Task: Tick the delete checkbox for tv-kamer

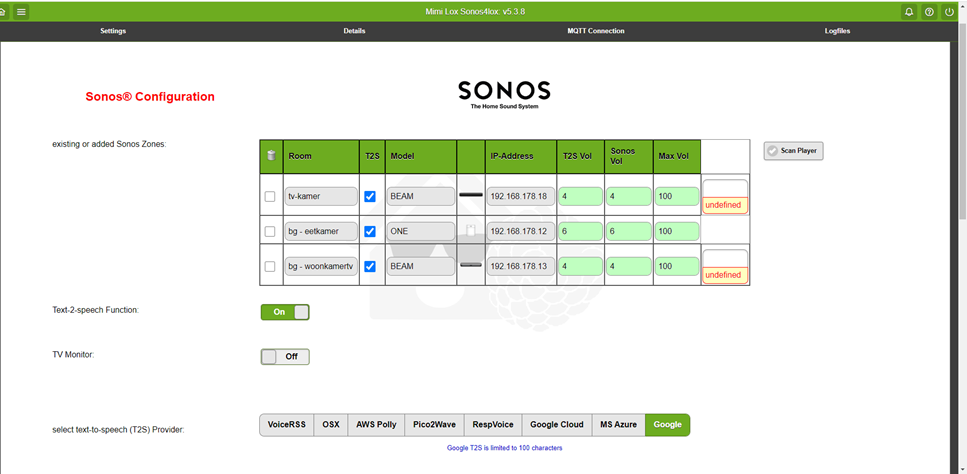Action: tap(270, 197)
